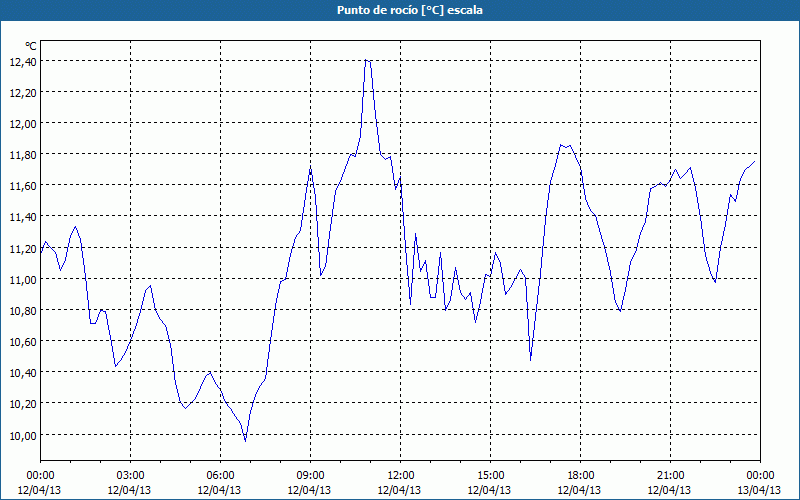Click the 10,80 y-axis label
800x500 pixels.
click(x=23, y=311)
